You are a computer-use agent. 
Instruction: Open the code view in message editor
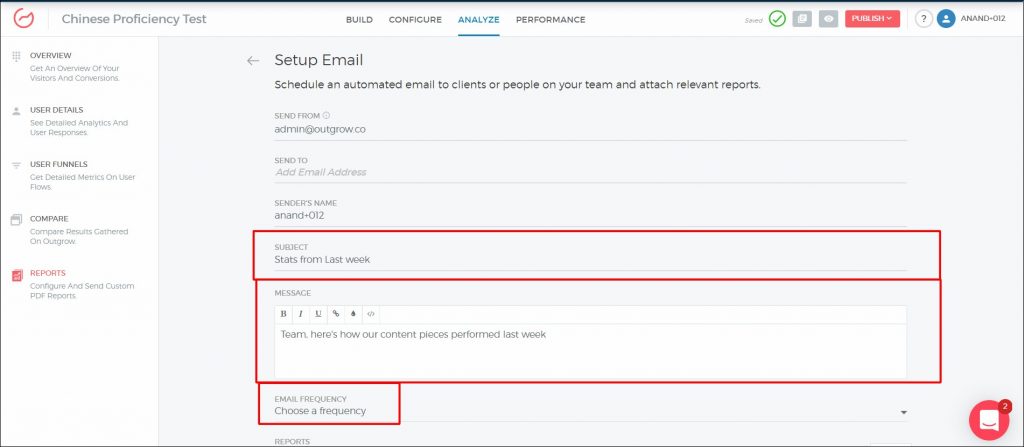370,314
